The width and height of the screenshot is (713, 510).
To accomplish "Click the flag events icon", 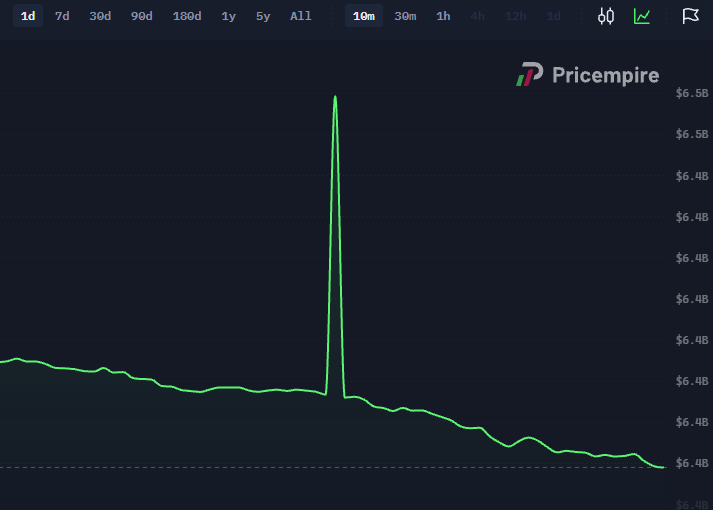I will click(x=690, y=16).
